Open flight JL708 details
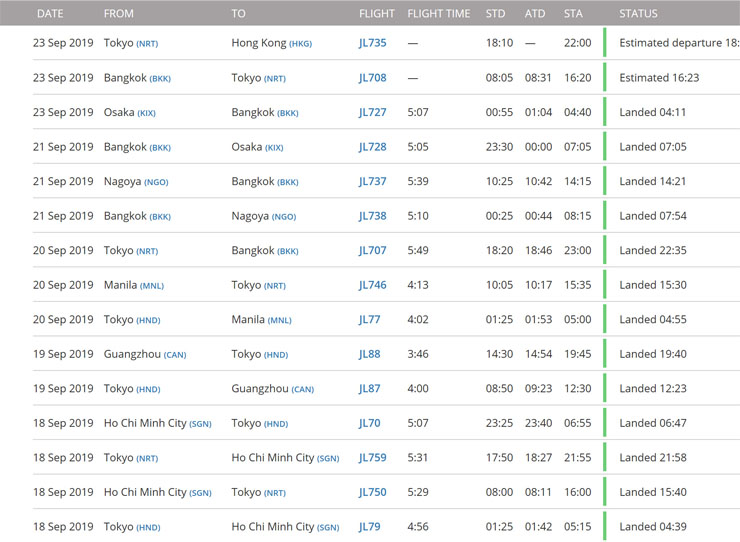This screenshot has height=542, width=740. pos(372,78)
